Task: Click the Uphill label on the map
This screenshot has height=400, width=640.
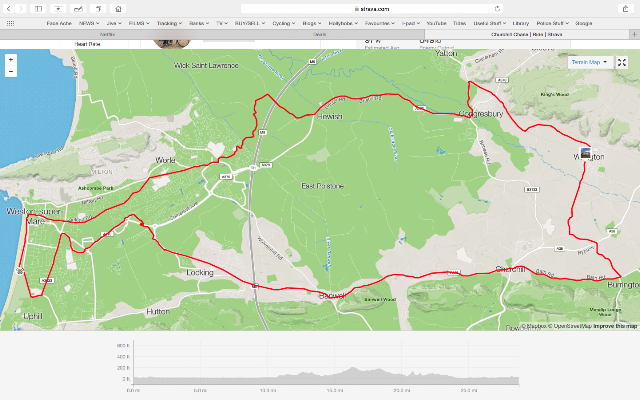Action: coord(33,316)
